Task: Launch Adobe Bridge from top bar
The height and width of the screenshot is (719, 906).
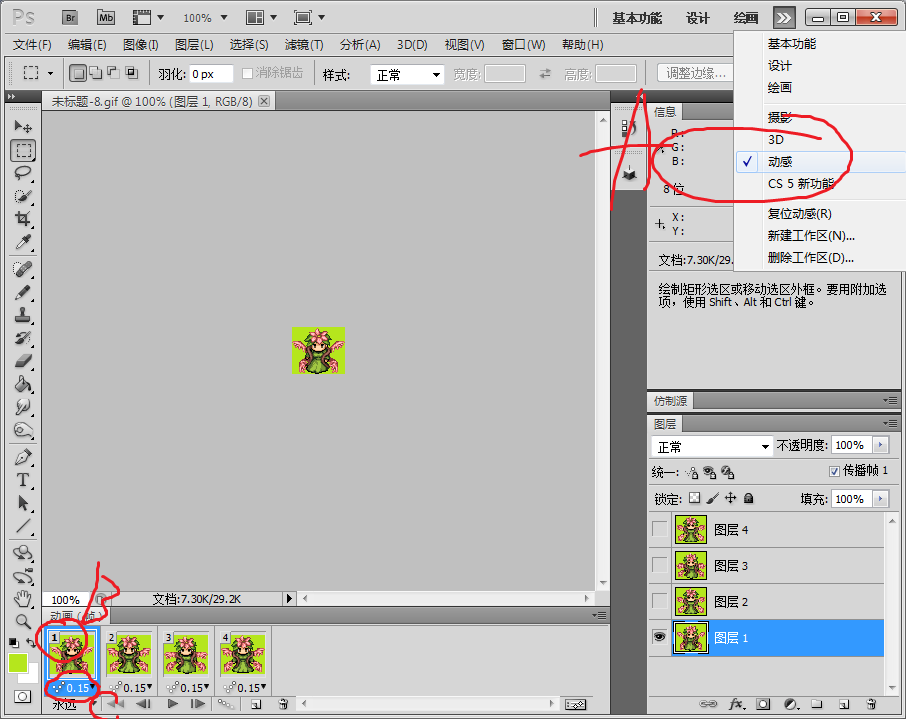Action: pyautogui.click(x=70, y=17)
